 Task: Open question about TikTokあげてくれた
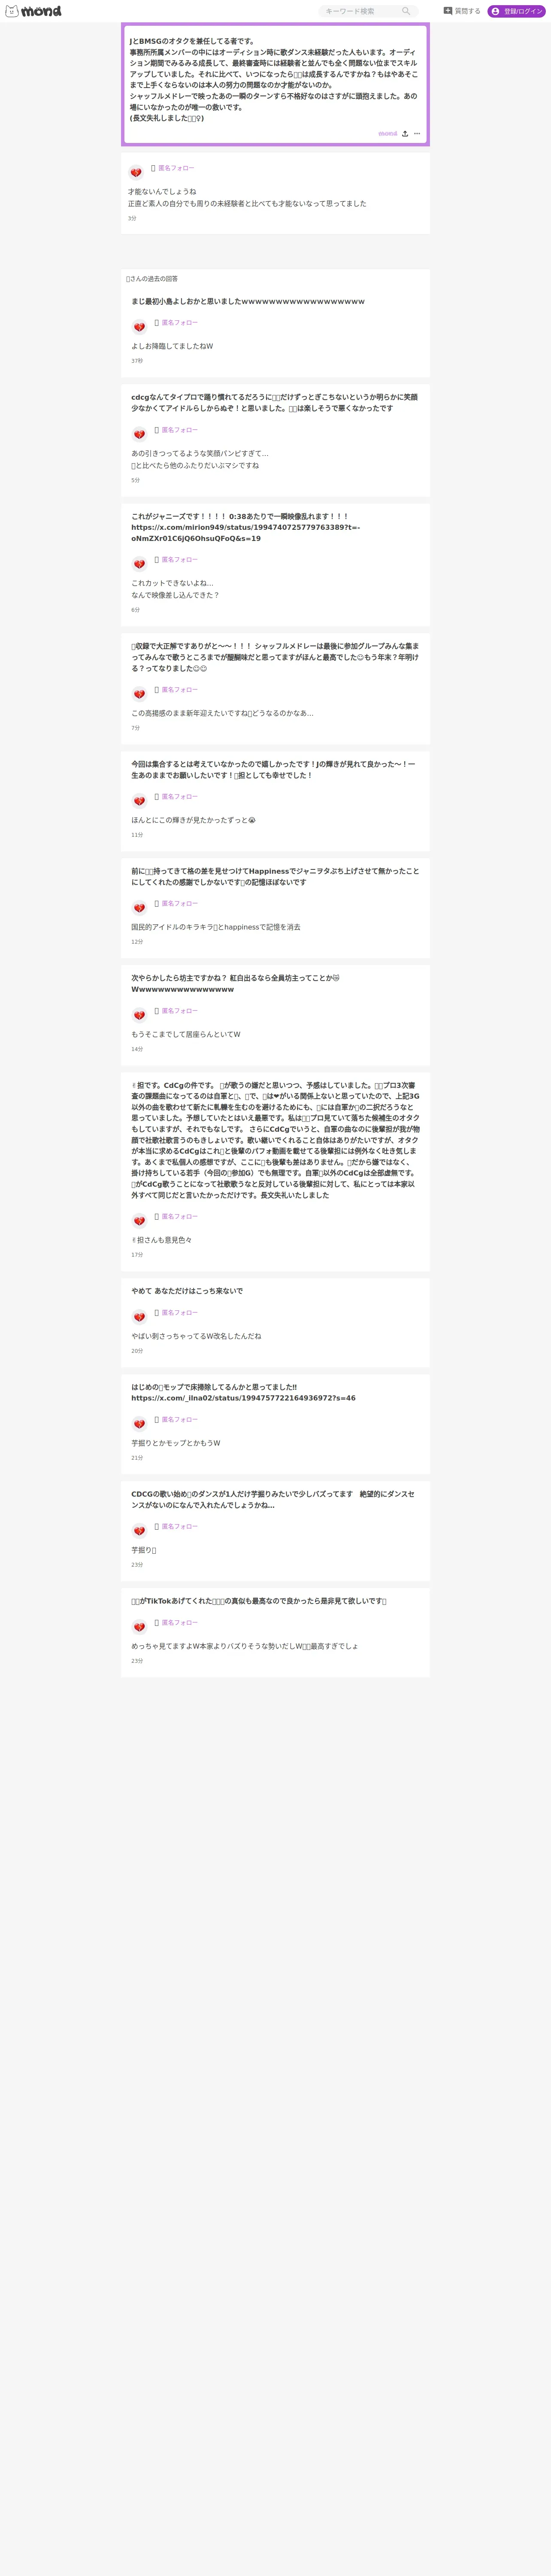coord(259,1601)
